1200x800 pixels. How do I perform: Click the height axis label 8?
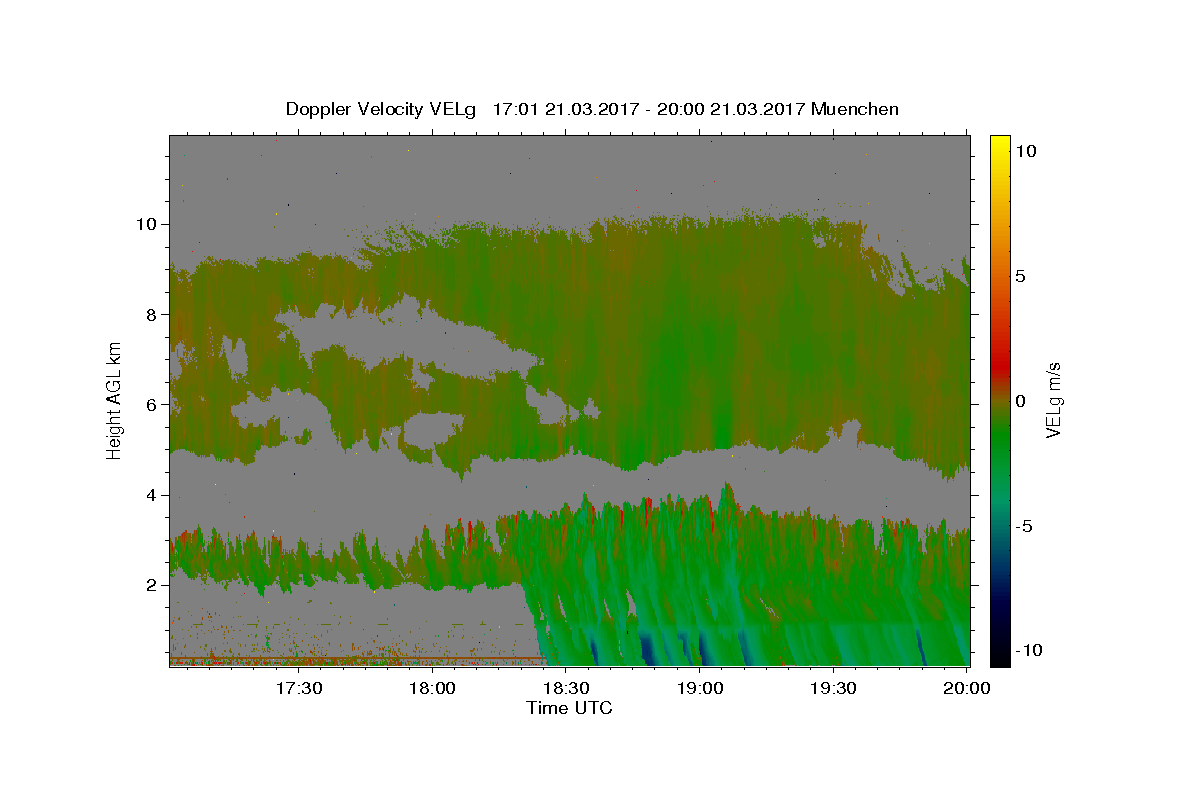tap(150, 314)
